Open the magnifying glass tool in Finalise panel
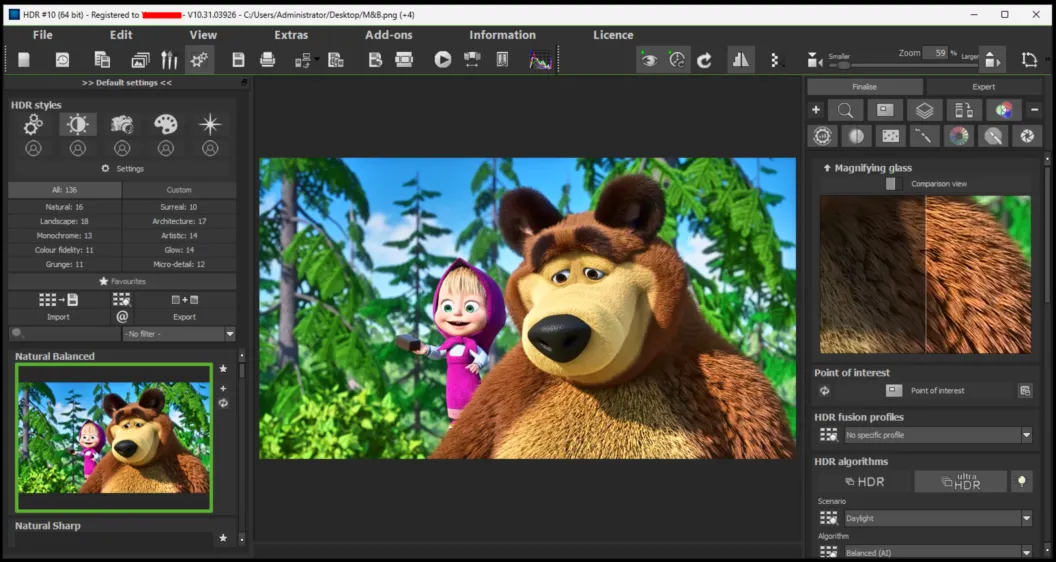 point(846,111)
